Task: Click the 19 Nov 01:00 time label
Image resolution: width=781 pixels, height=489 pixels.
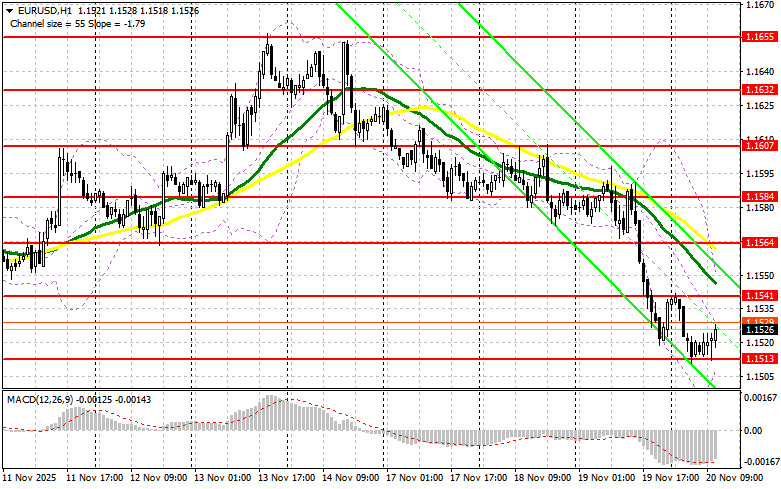Action: tap(607, 478)
